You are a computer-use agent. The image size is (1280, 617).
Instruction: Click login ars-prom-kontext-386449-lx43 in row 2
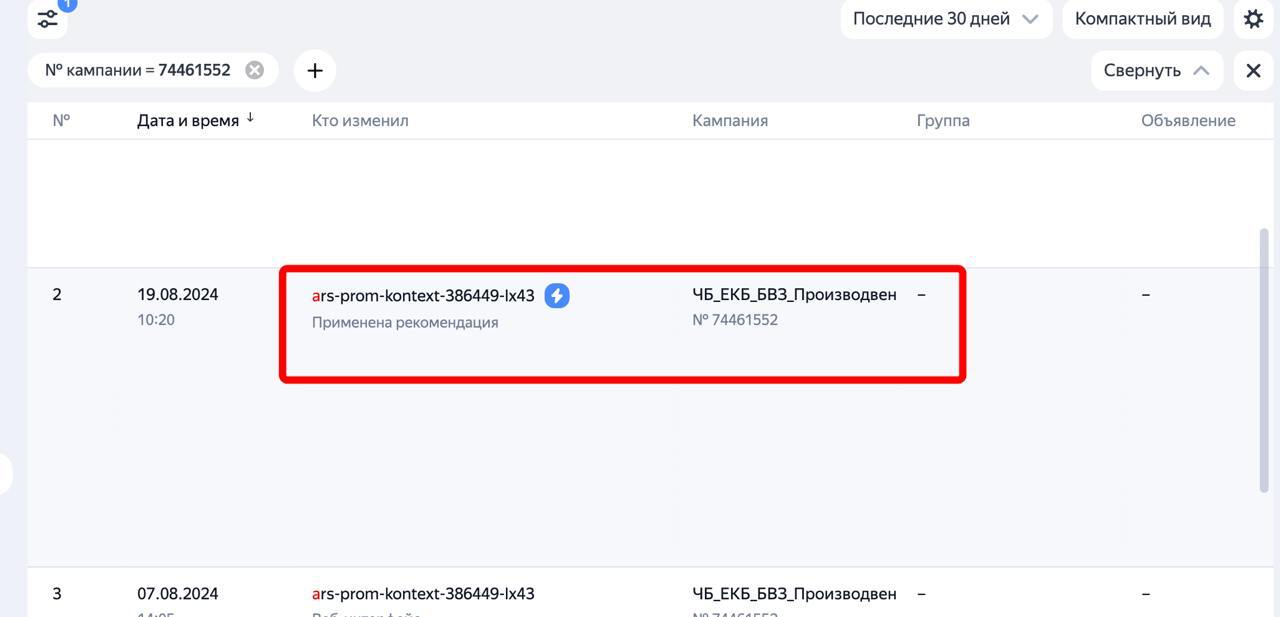pos(424,294)
